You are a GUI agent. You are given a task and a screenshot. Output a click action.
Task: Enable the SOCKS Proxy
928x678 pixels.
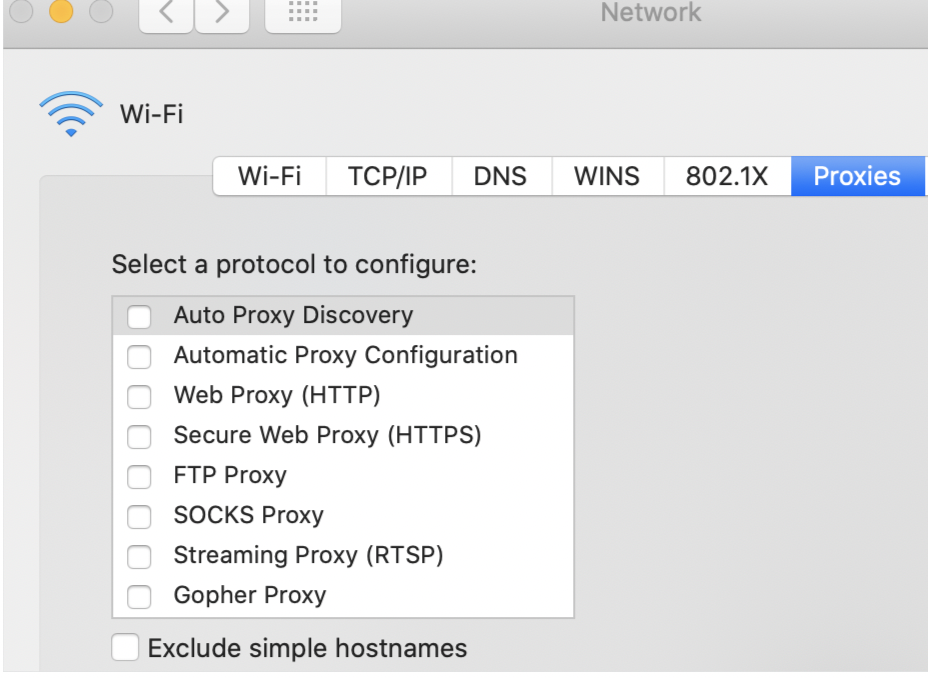pyautogui.click(x=139, y=515)
